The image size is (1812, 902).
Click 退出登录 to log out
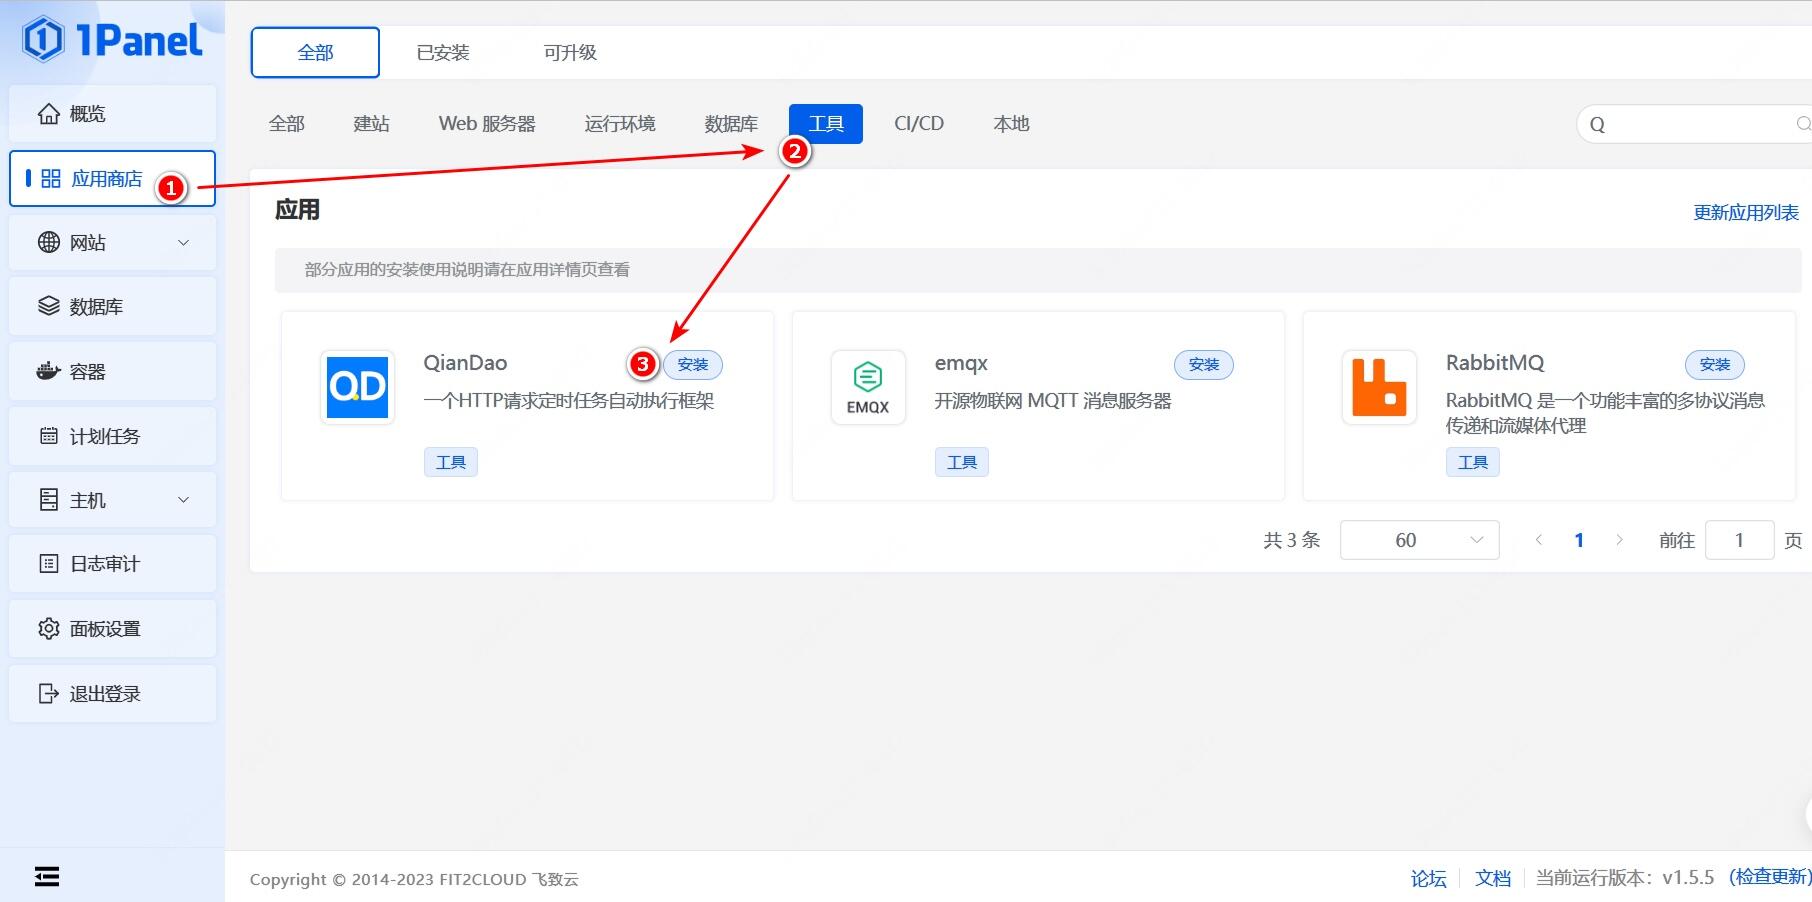113,694
